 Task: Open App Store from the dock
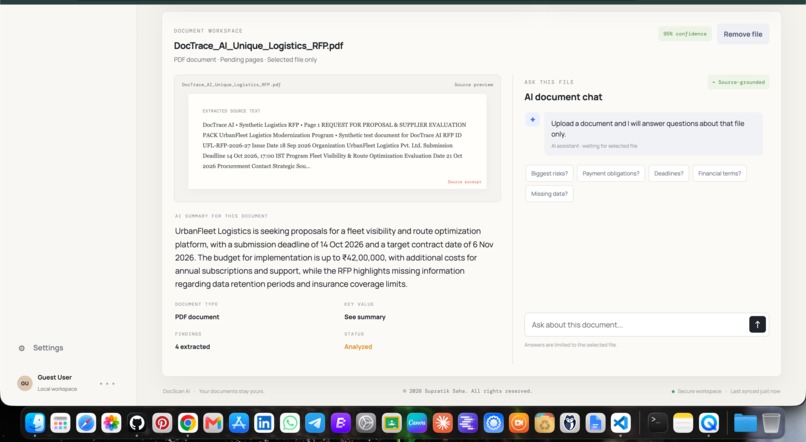tap(239, 423)
